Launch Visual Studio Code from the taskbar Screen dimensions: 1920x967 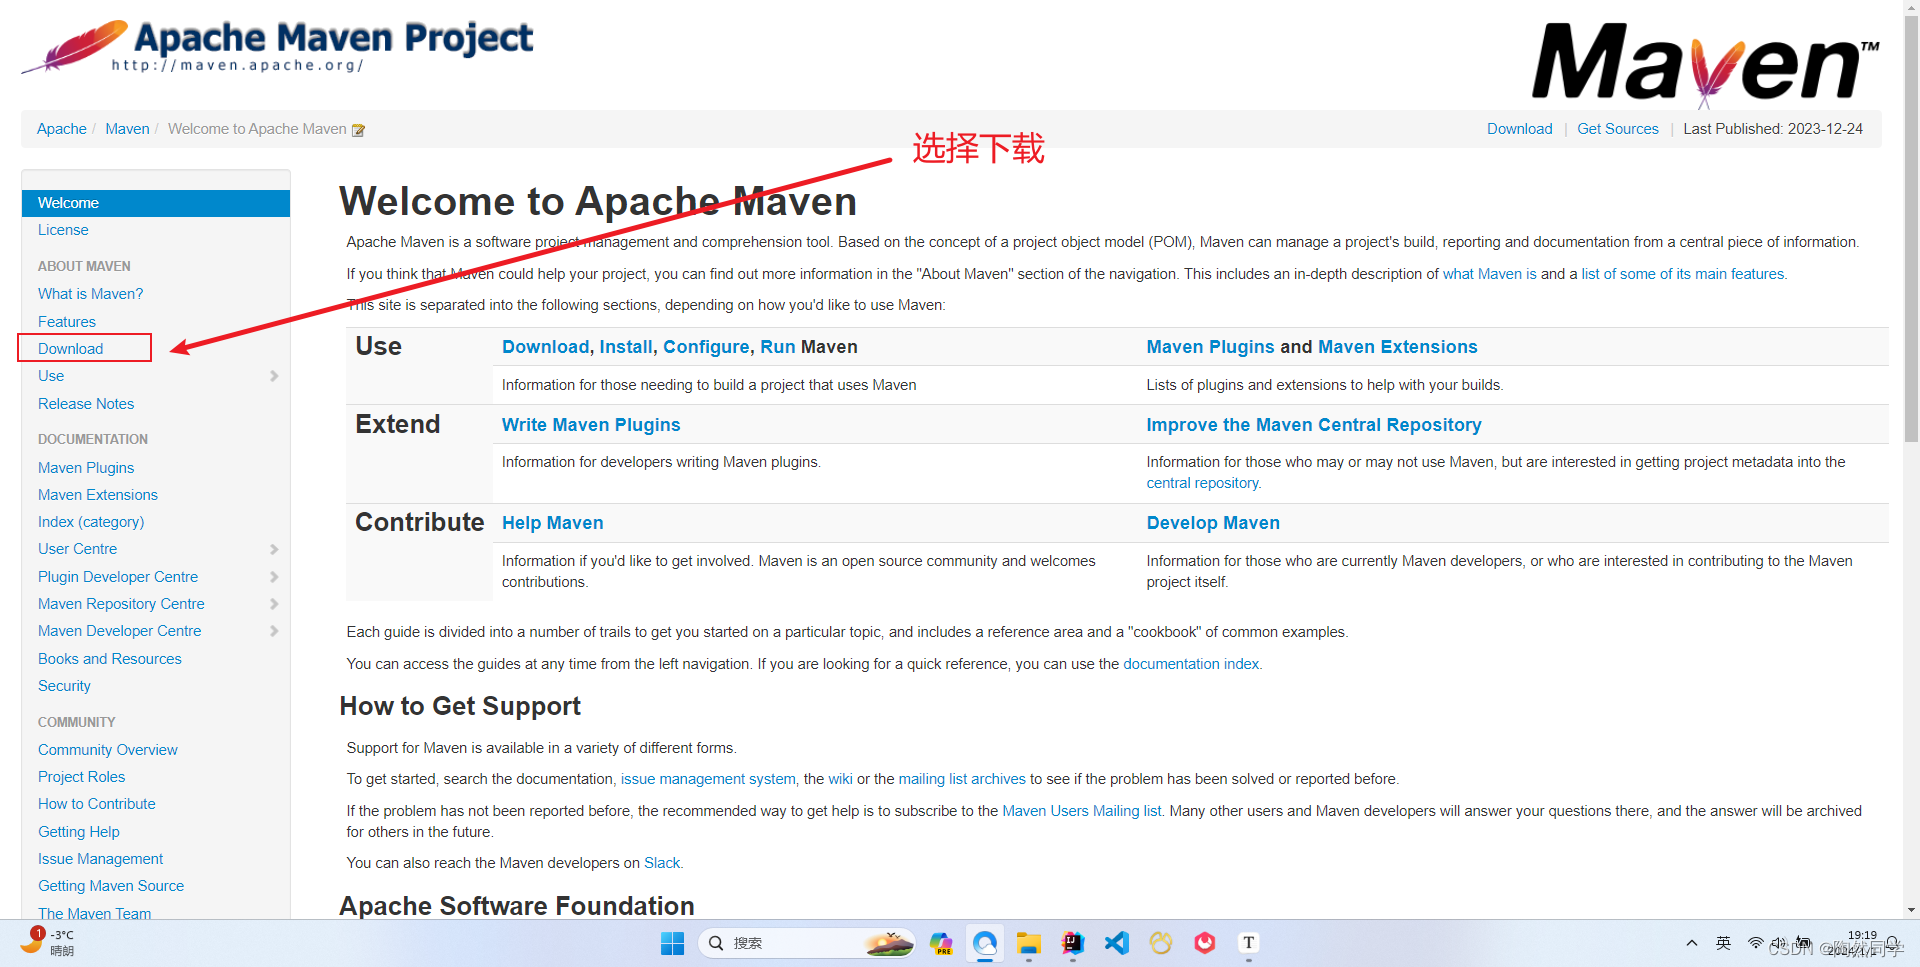(x=1116, y=942)
